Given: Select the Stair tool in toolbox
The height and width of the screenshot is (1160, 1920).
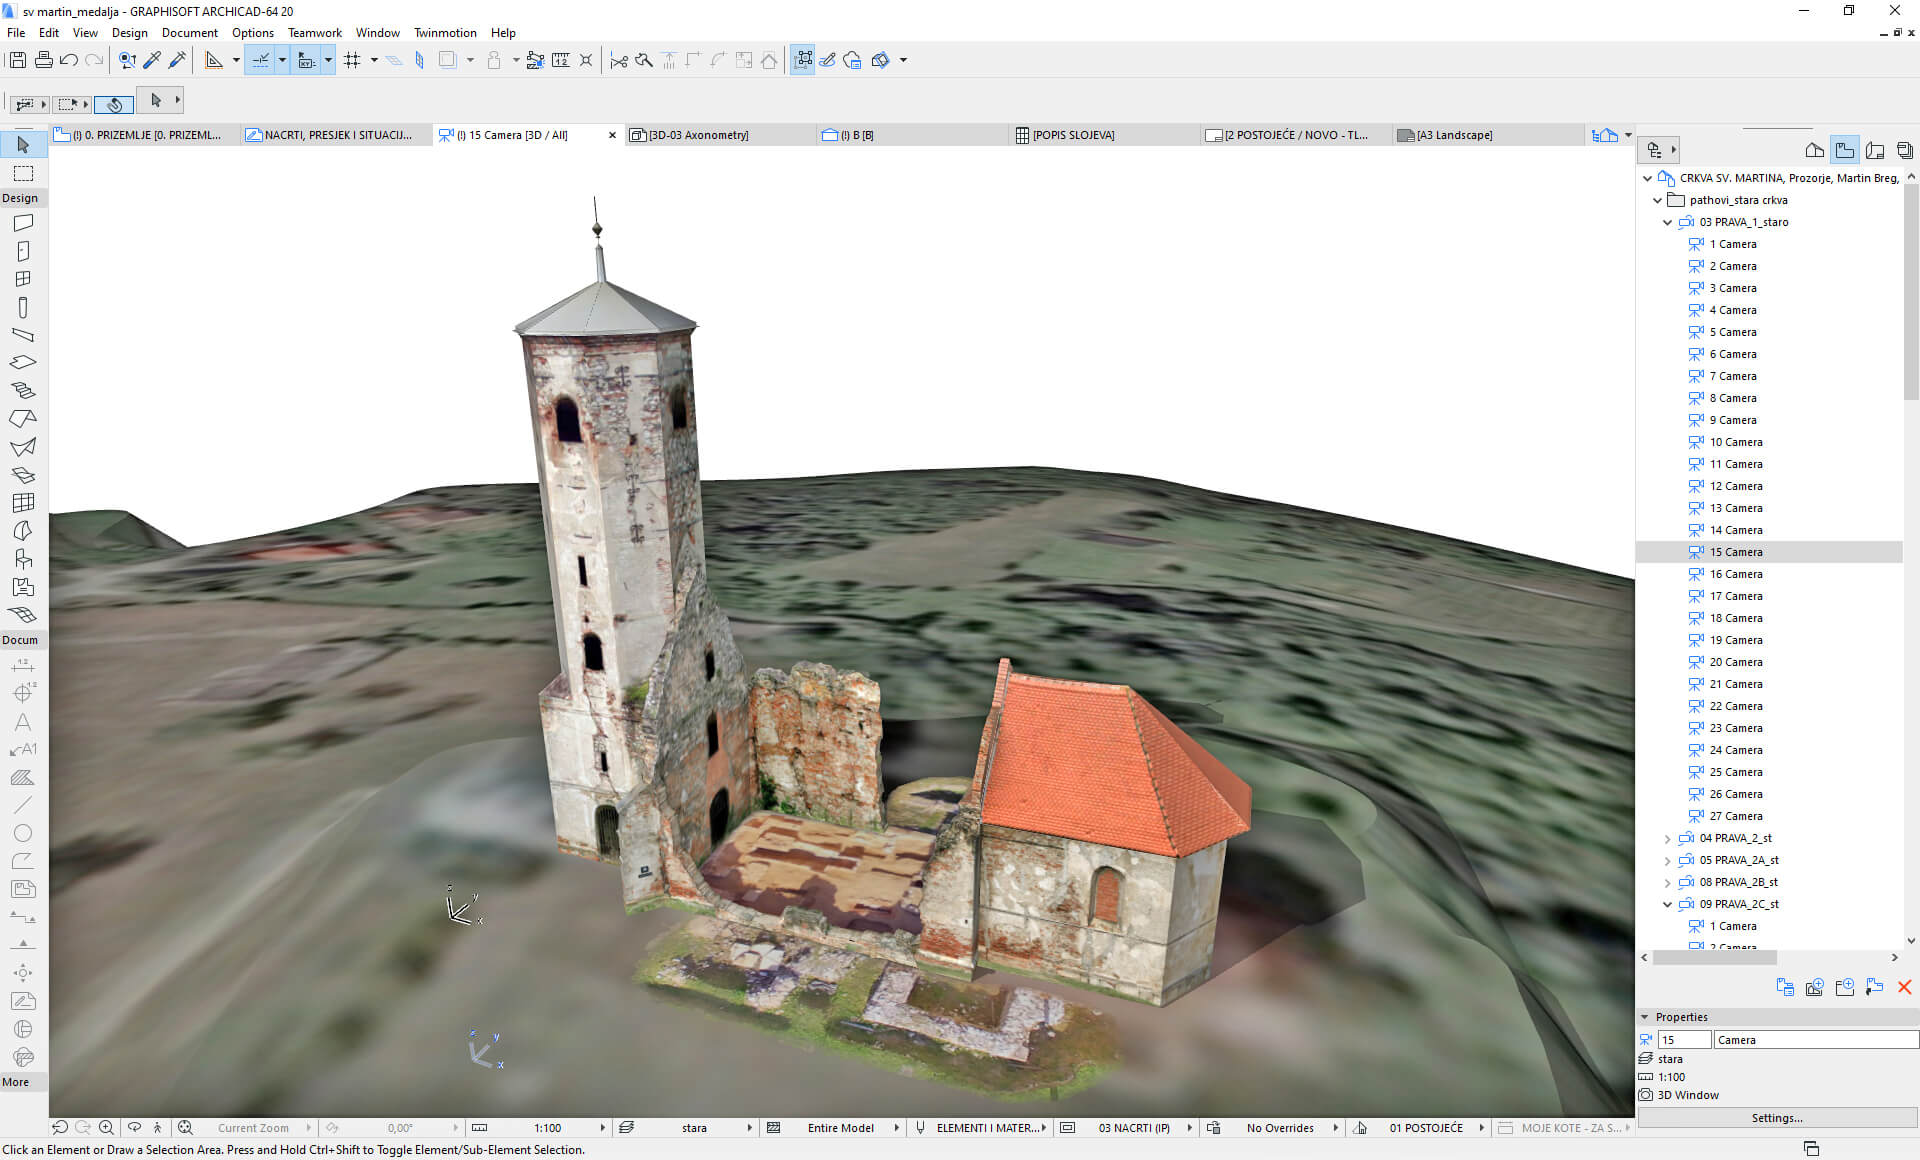Looking at the screenshot, I should (23, 391).
